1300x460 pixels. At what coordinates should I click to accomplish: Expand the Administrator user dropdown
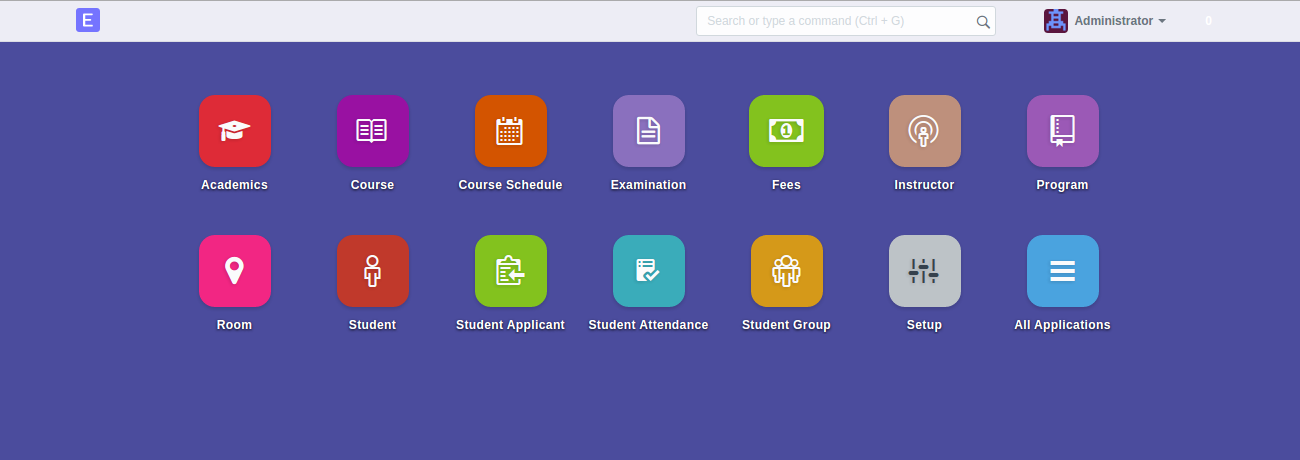click(1120, 21)
